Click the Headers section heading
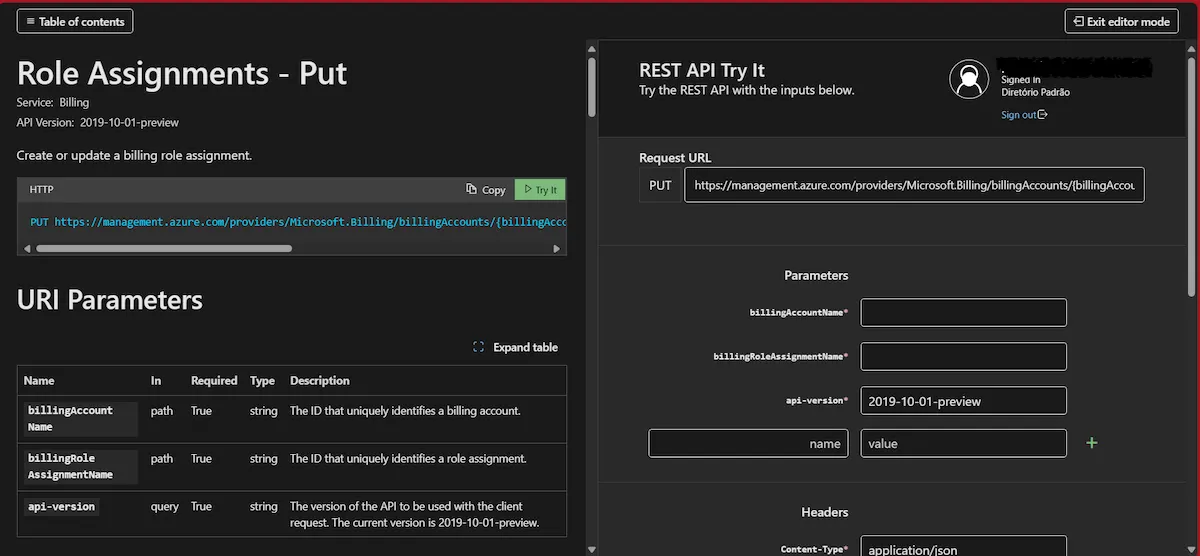 coord(825,512)
